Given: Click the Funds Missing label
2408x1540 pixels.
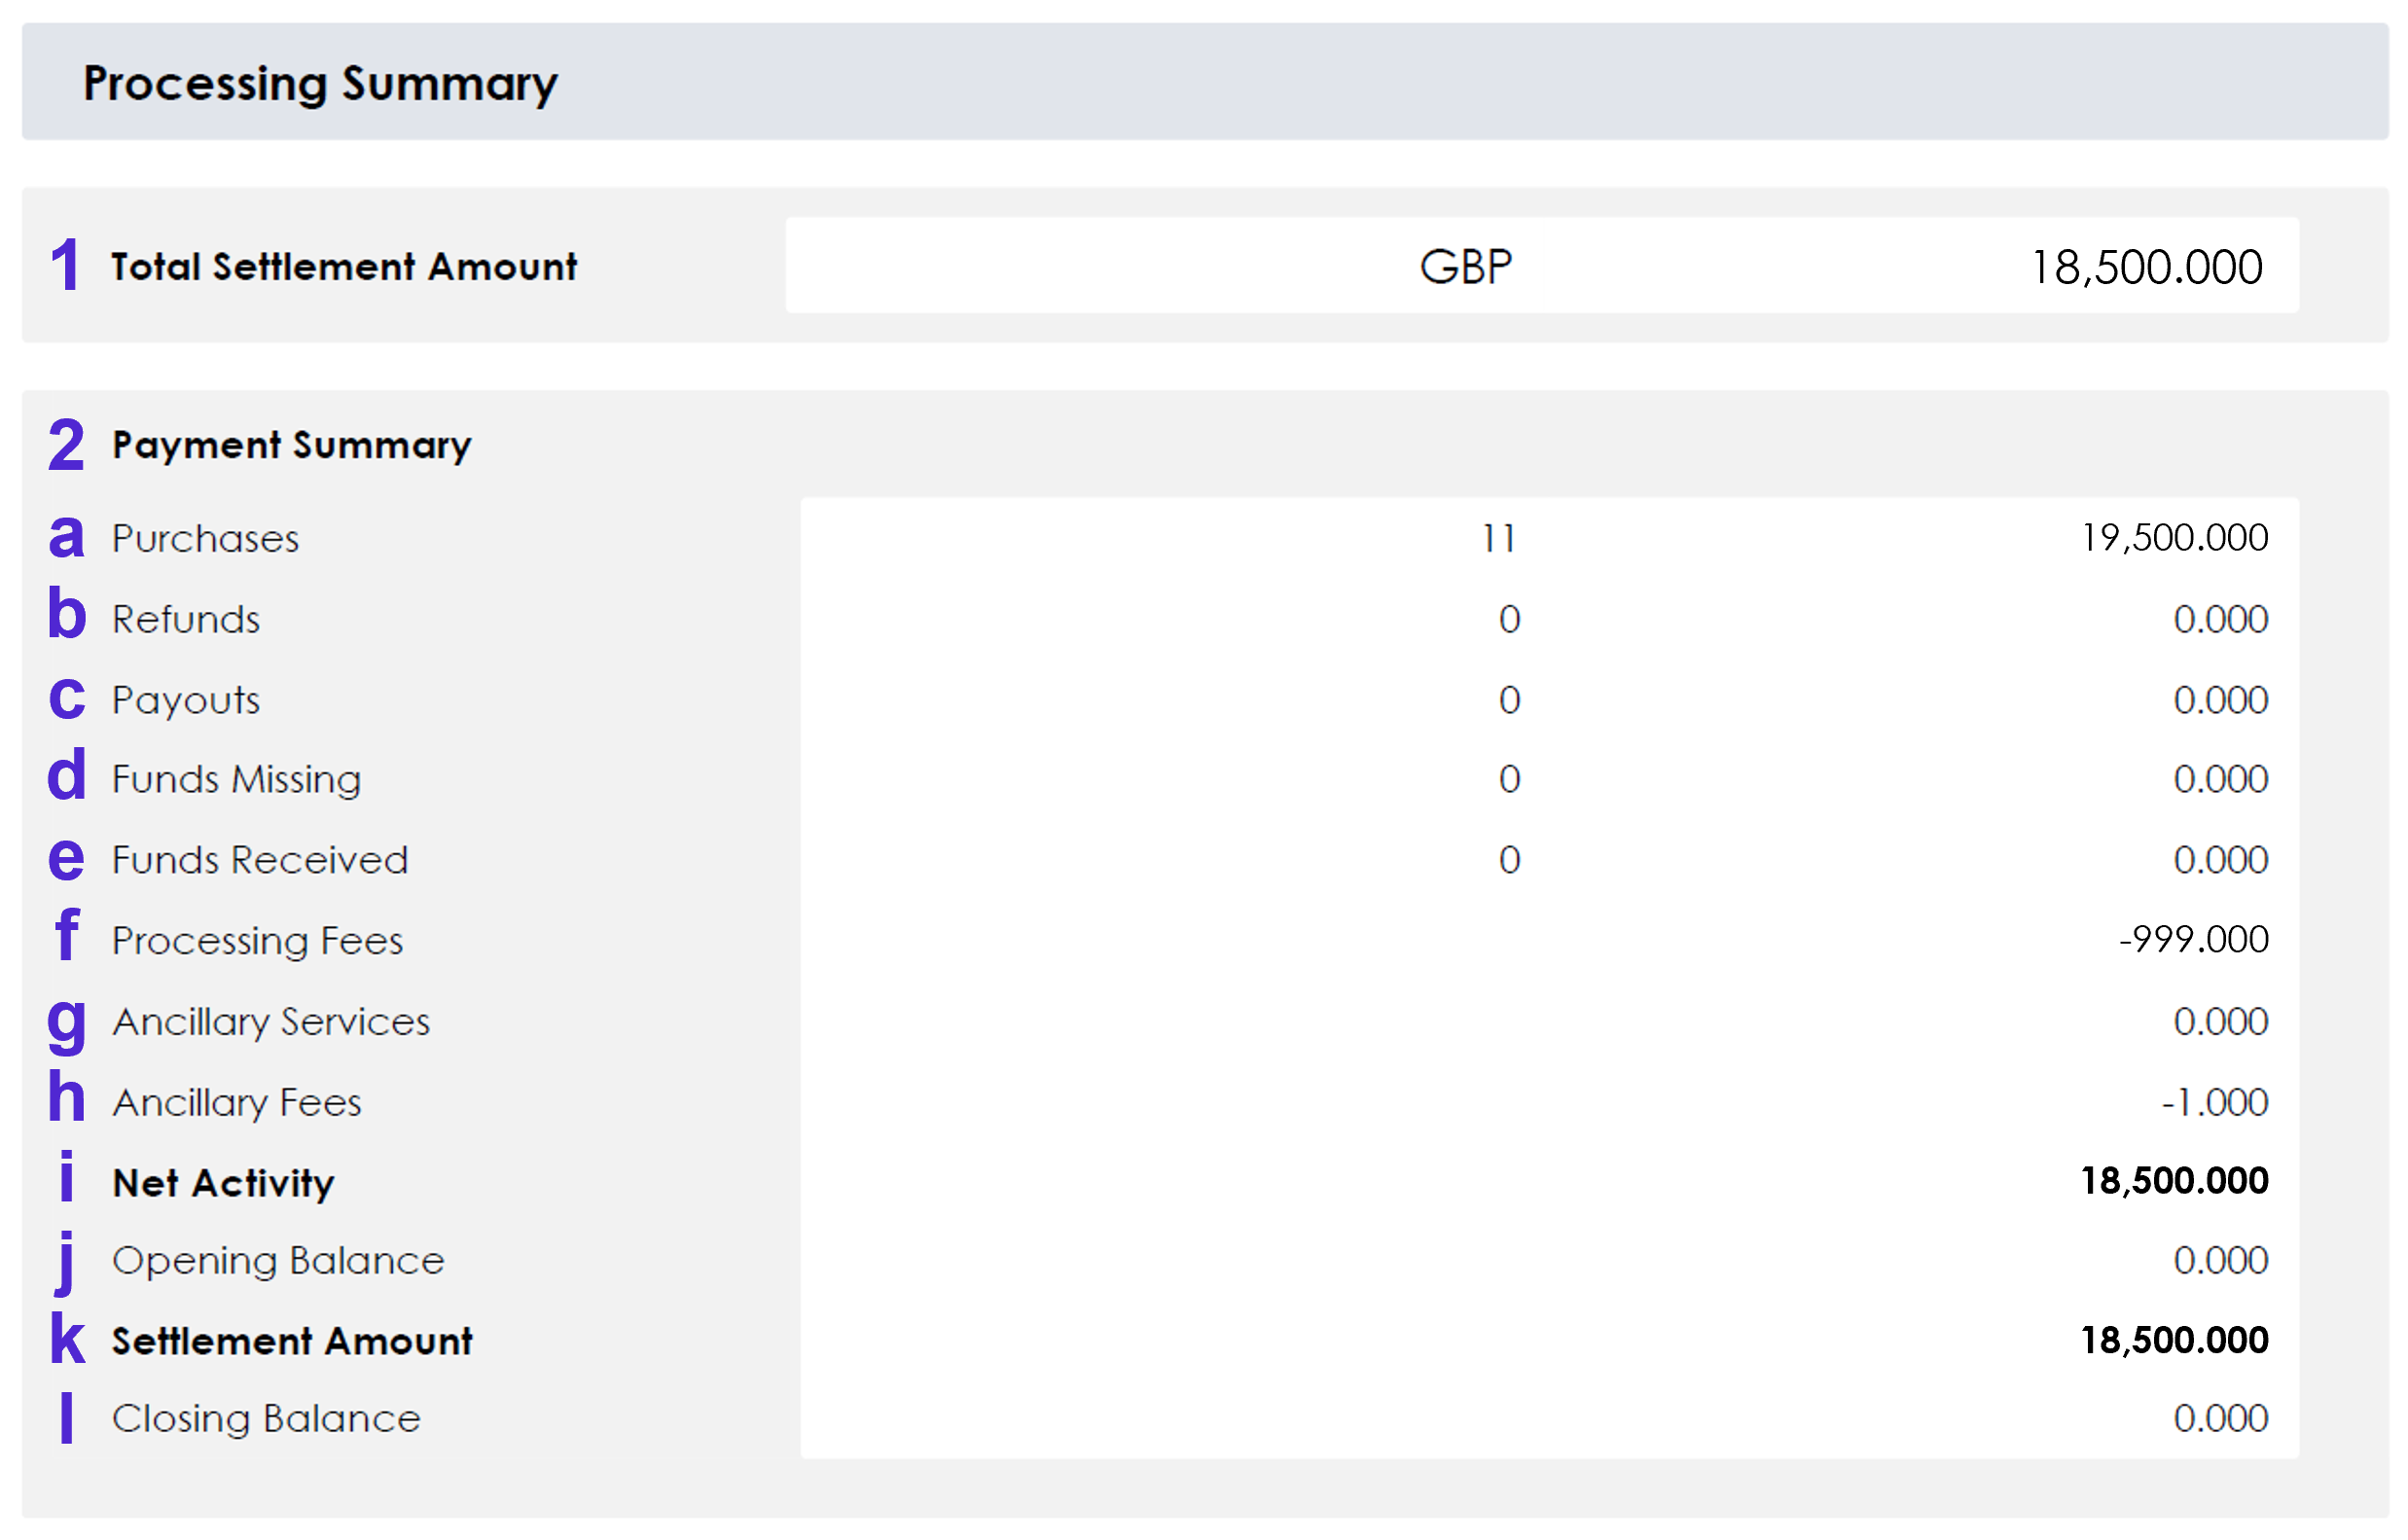Looking at the screenshot, I should coord(236,780).
